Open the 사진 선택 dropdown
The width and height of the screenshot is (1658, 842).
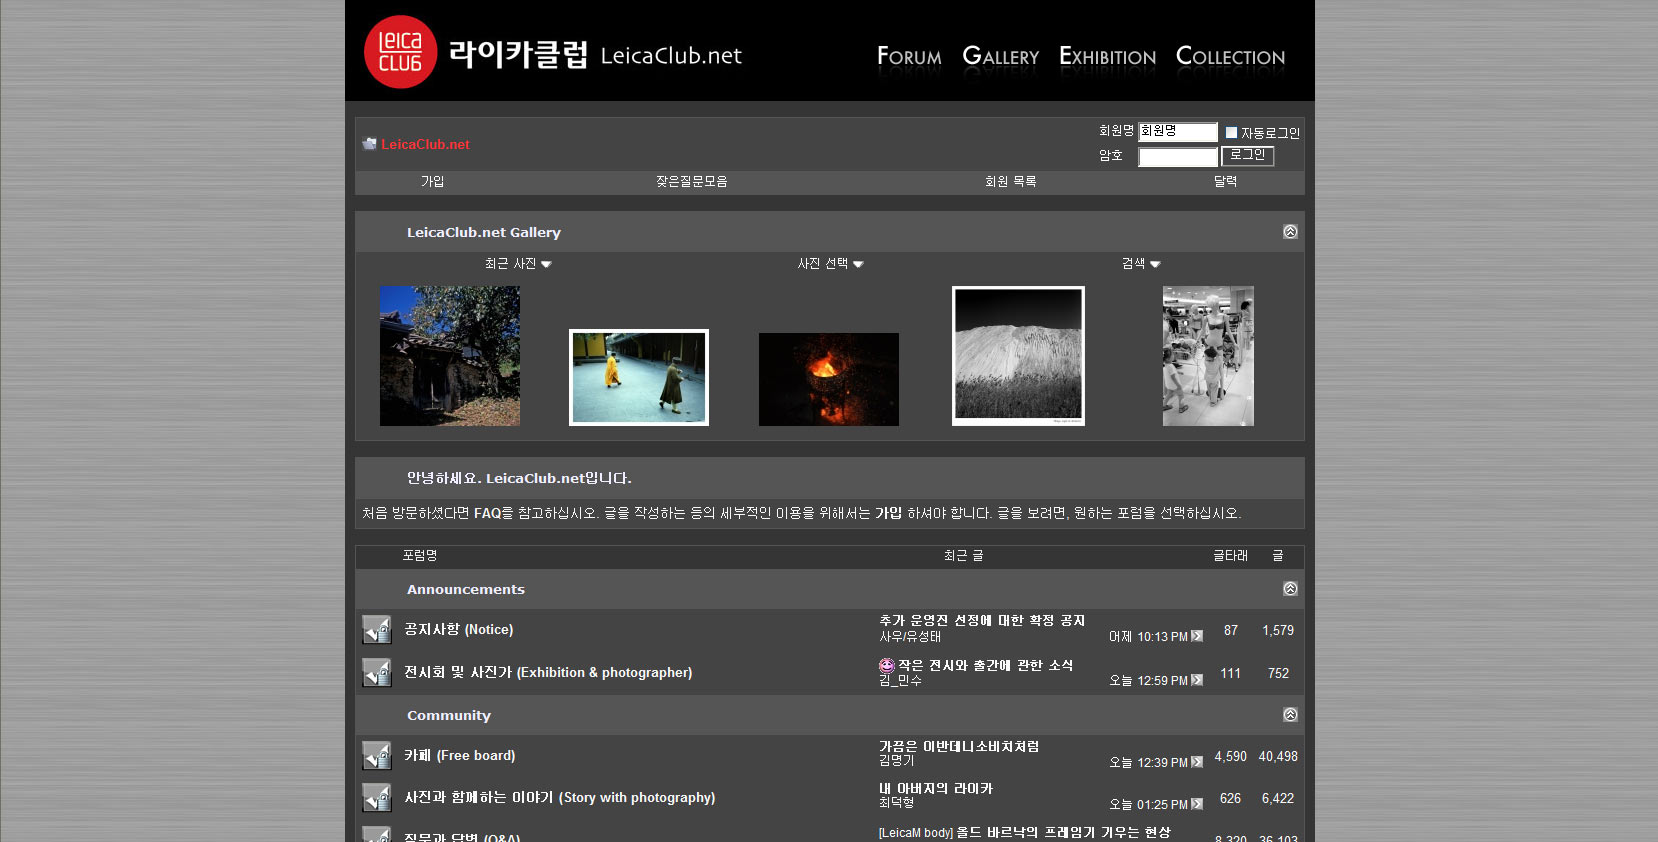[x=830, y=264]
